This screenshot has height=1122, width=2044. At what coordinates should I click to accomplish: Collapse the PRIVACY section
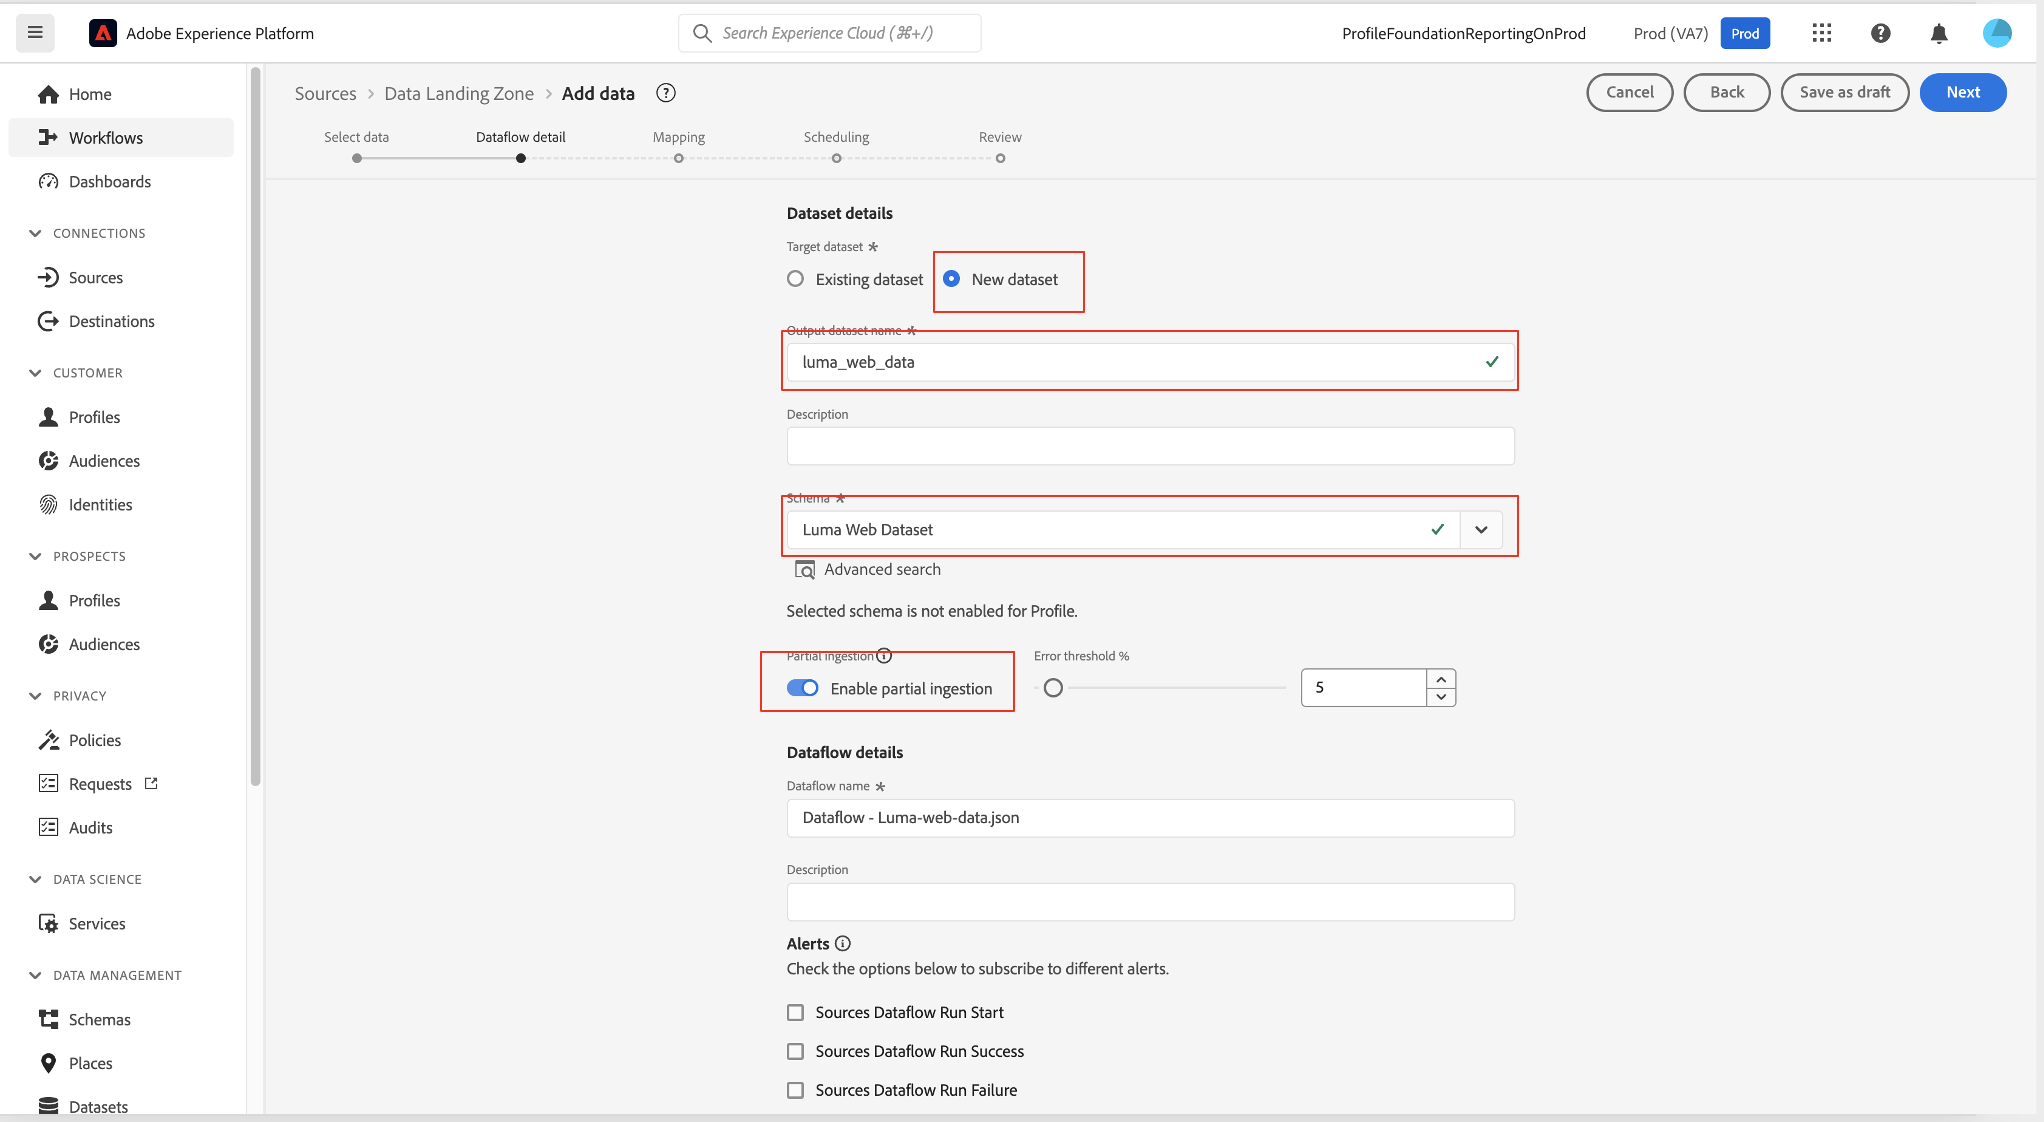pyautogui.click(x=35, y=696)
